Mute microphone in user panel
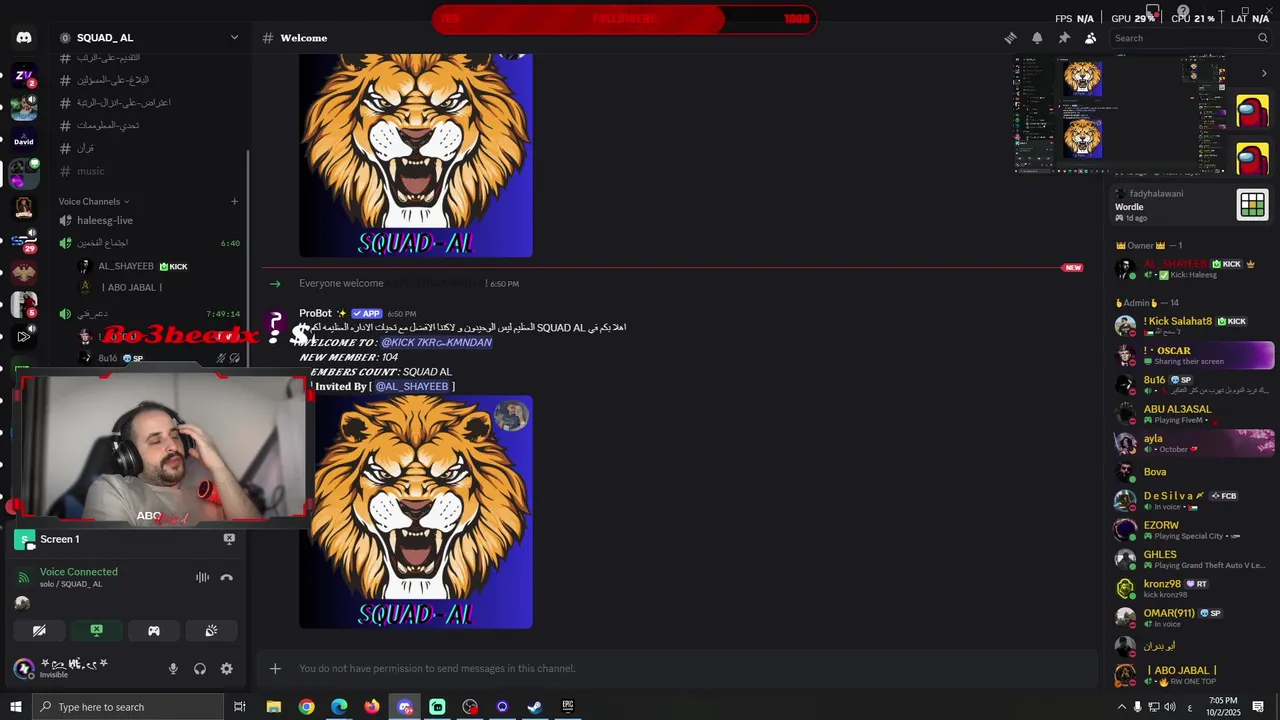The width and height of the screenshot is (1280, 720). tap(173, 669)
